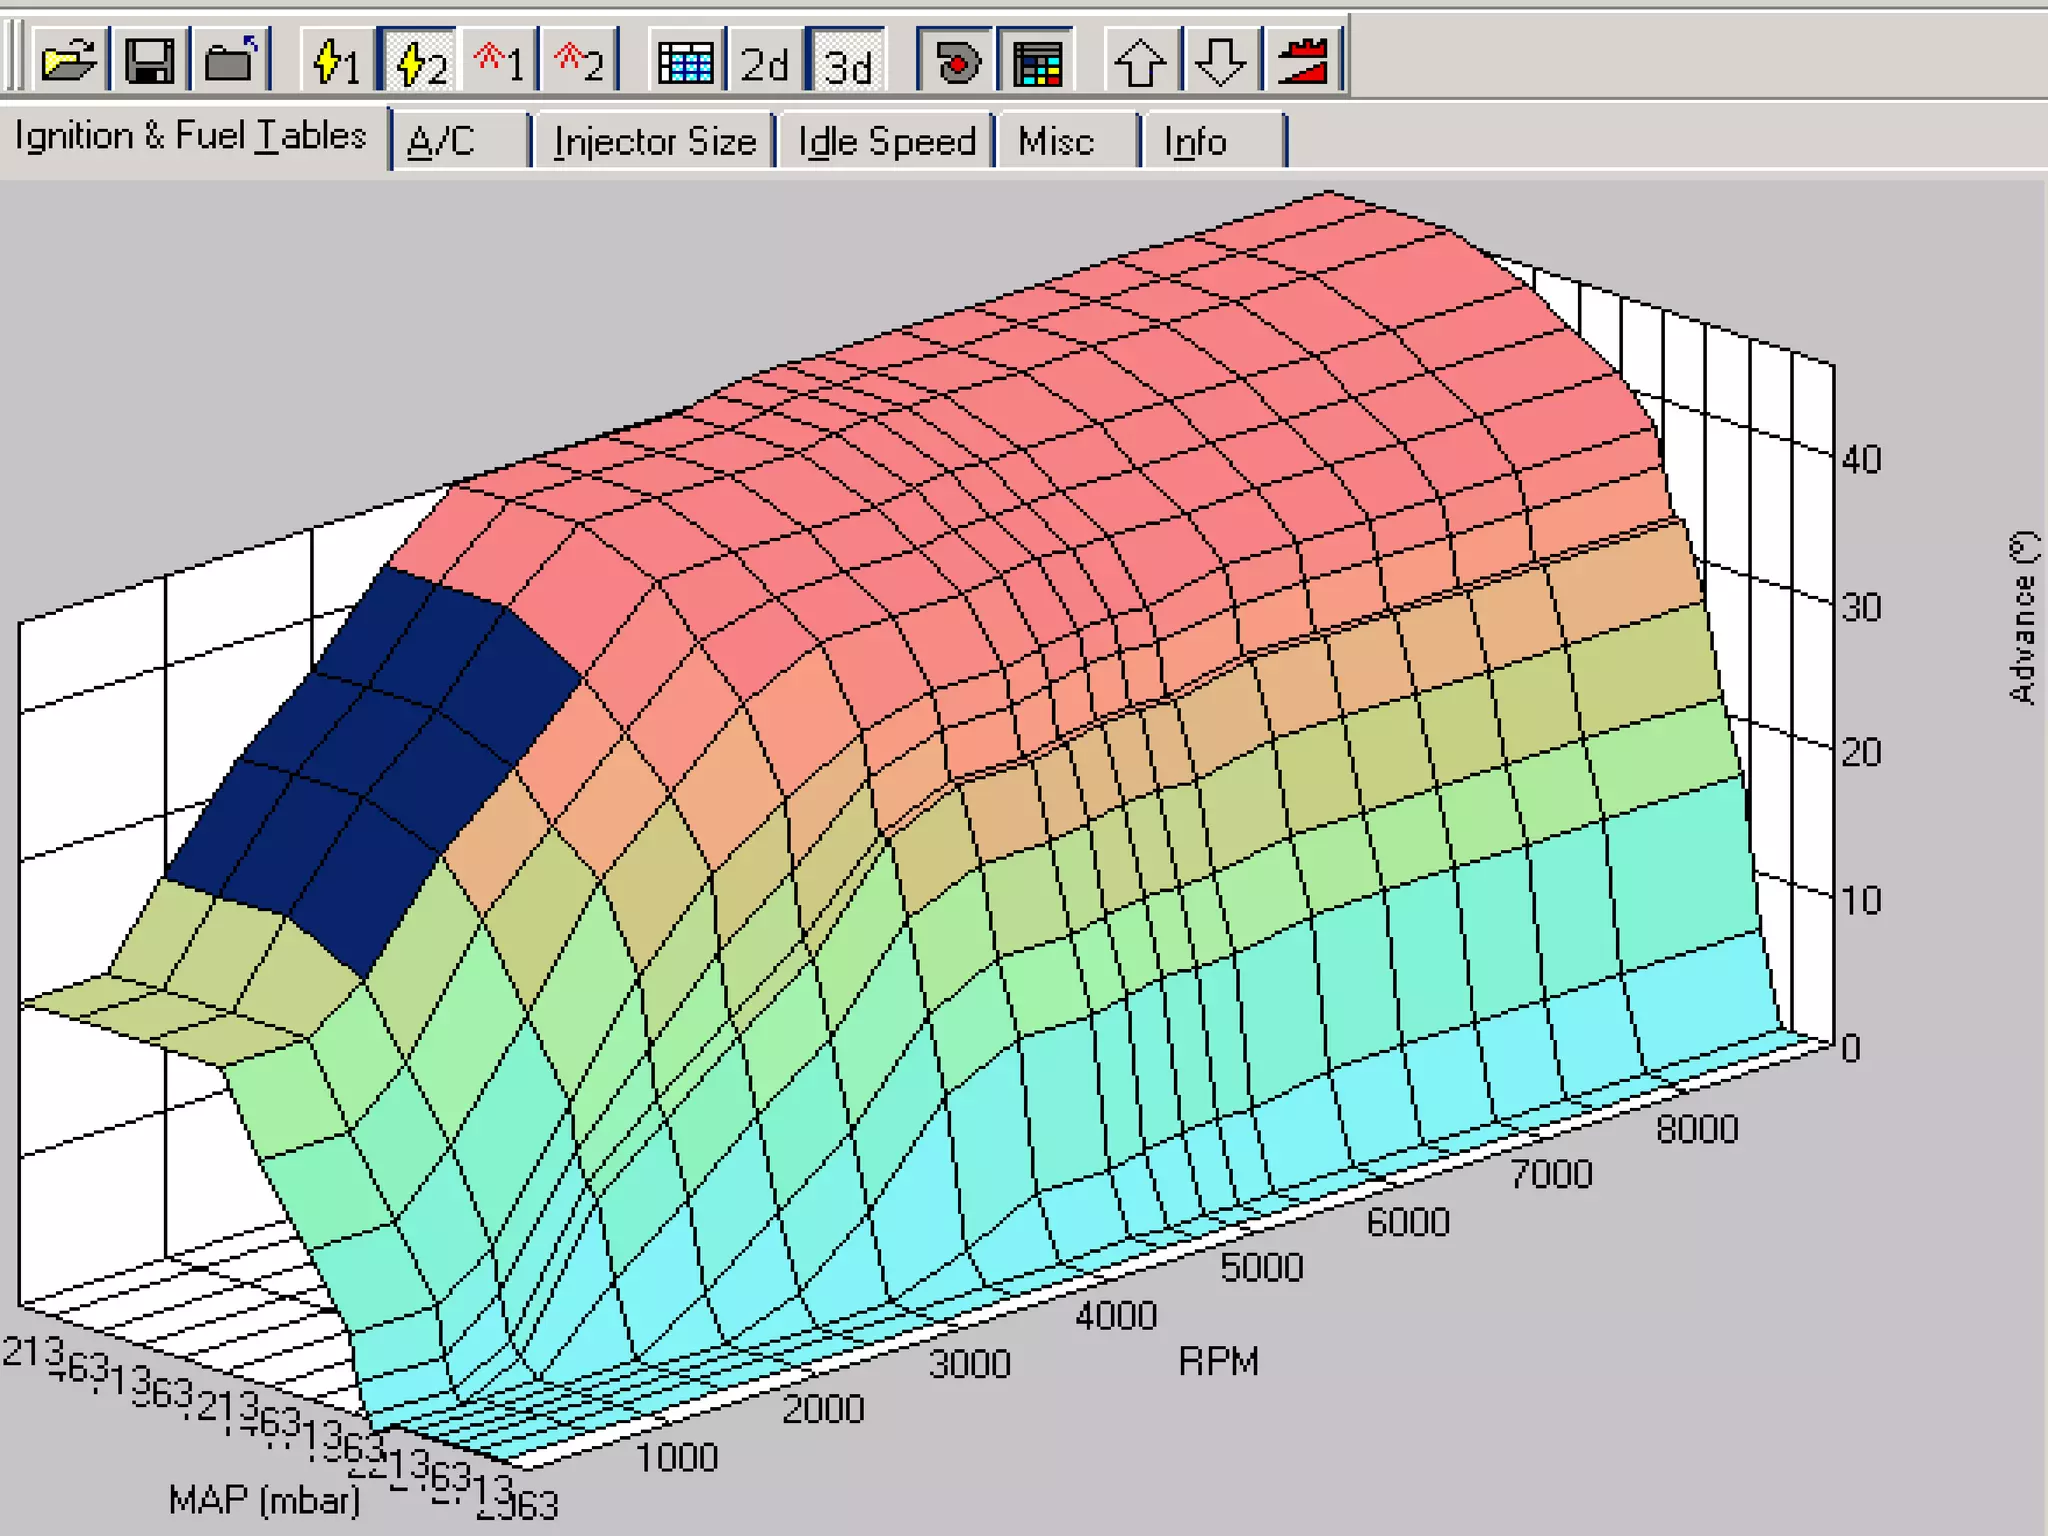This screenshot has width=2048, height=1536.
Task: Toggle the 3d graph view button
Action: point(848,62)
